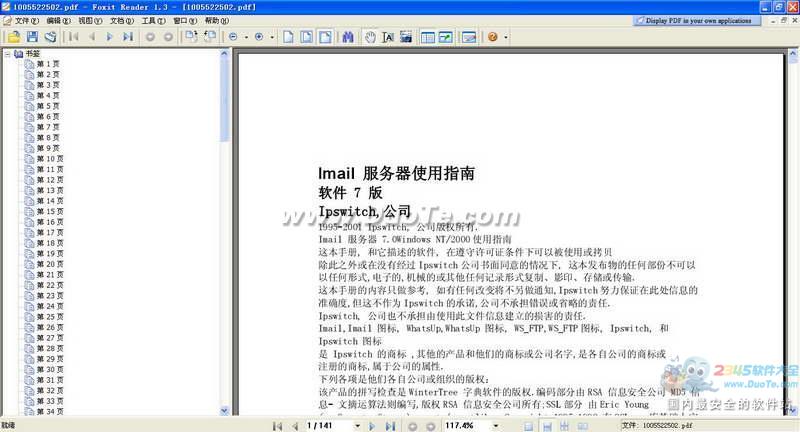
Task: Open the 窗口 menu
Action: tap(185, 20)
